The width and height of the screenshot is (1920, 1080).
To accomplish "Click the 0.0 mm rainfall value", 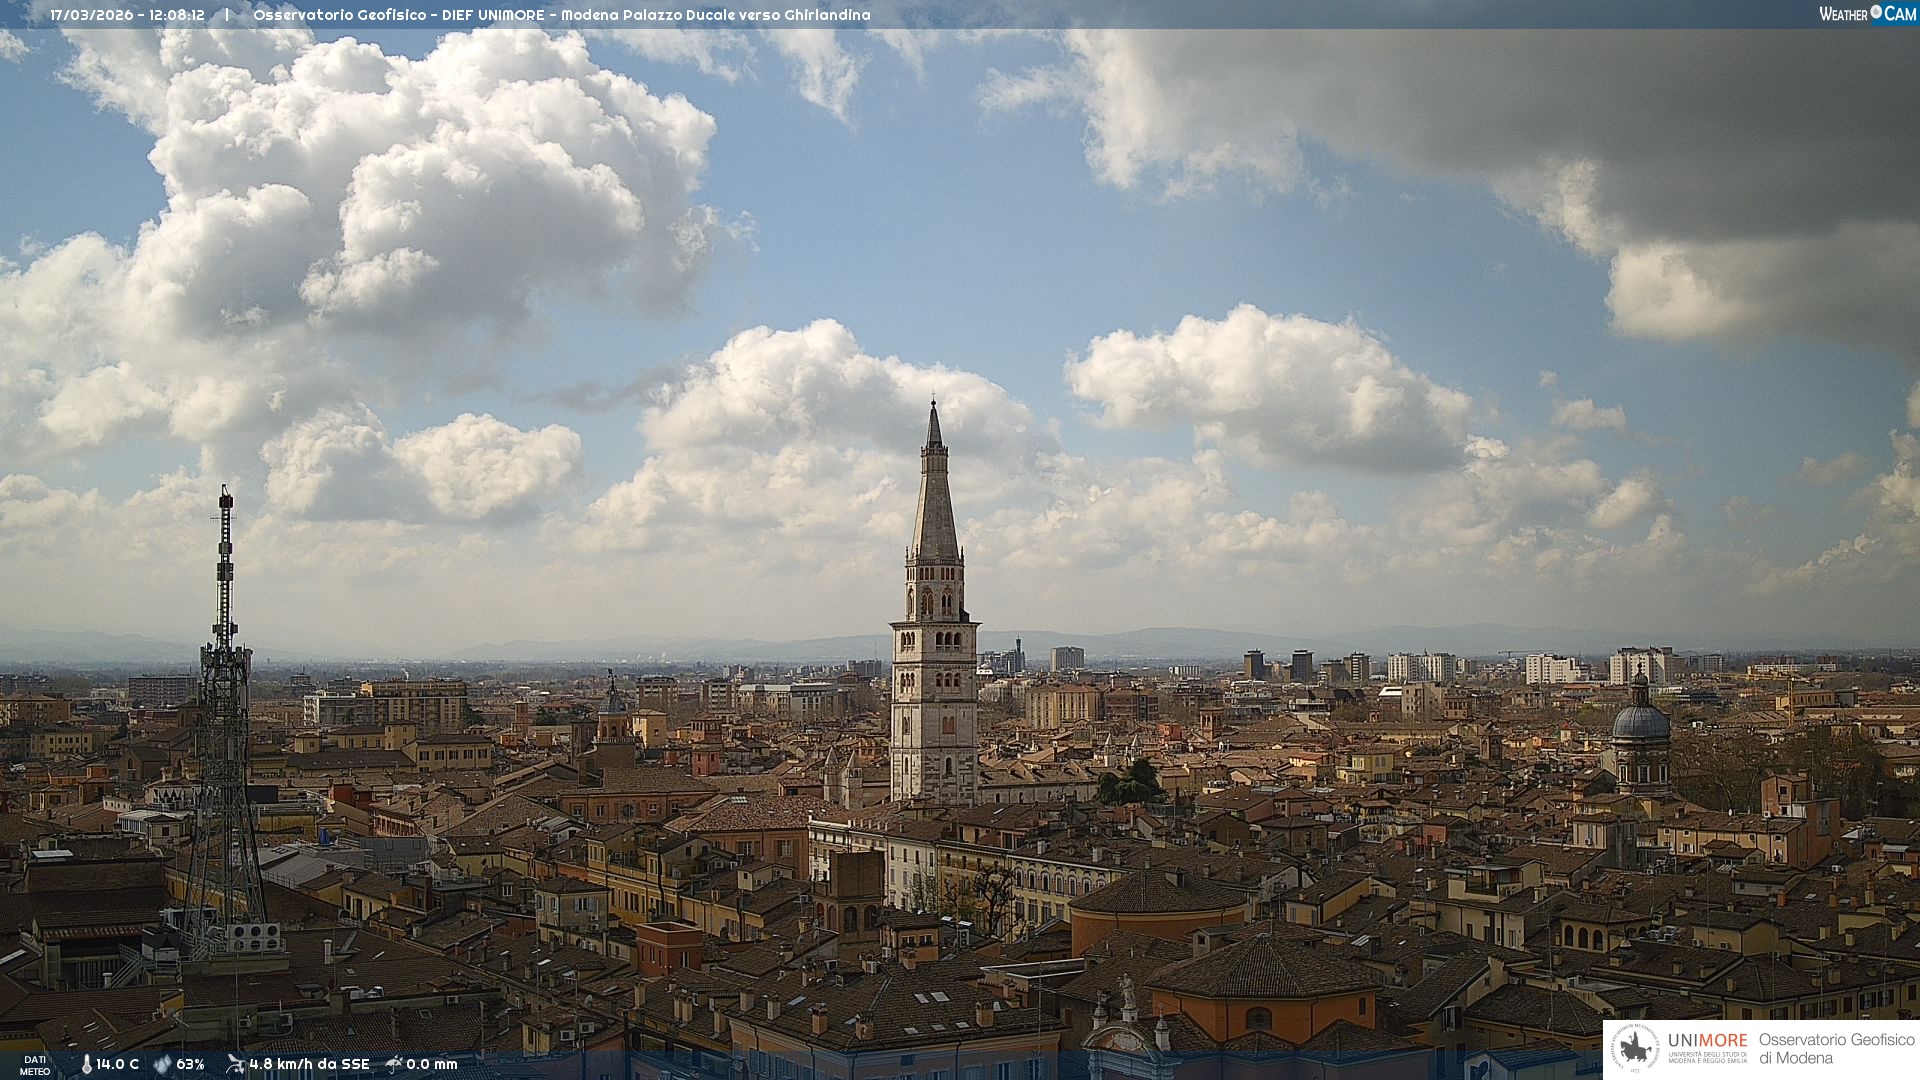I will (x=431, y=1065).
